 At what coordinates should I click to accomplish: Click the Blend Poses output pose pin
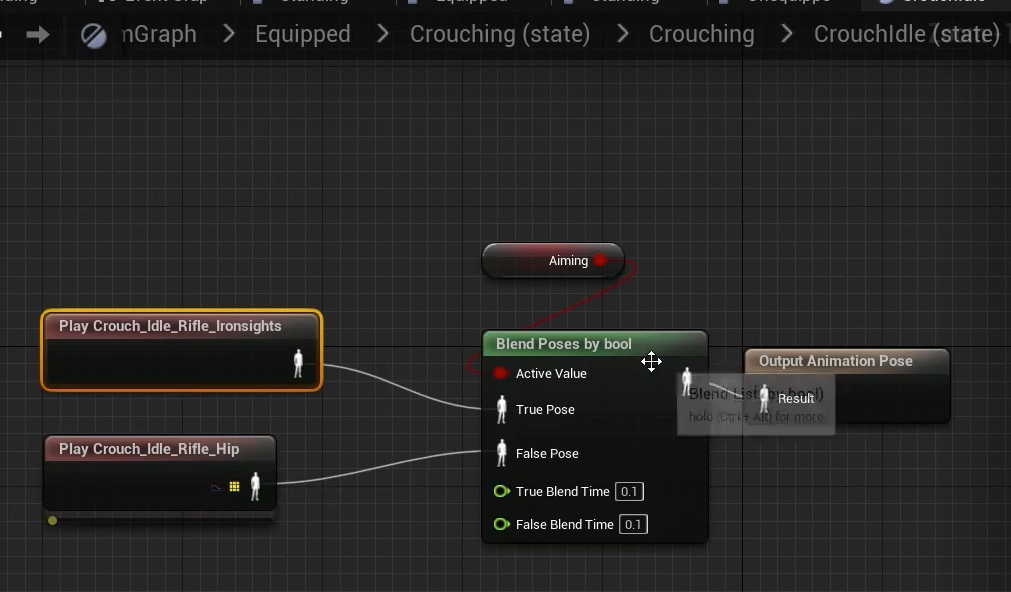[x=687, y=382]
